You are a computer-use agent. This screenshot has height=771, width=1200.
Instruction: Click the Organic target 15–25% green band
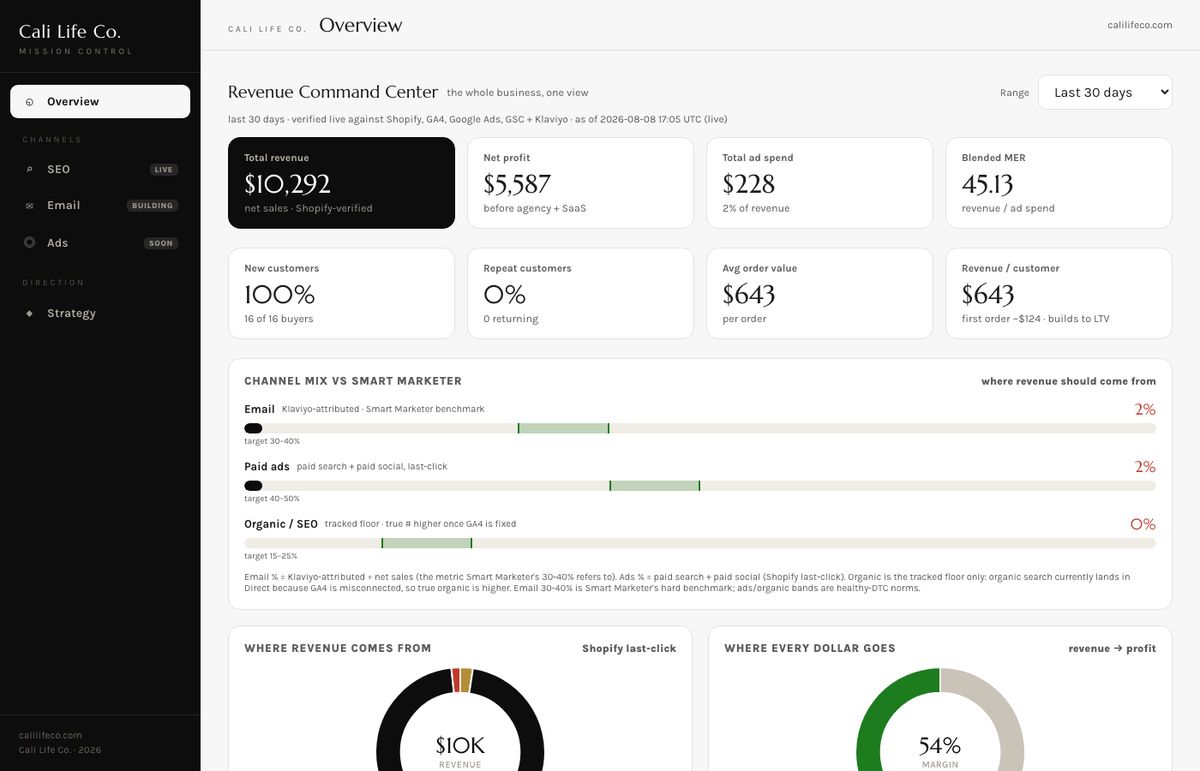click(x=426, y=543)
